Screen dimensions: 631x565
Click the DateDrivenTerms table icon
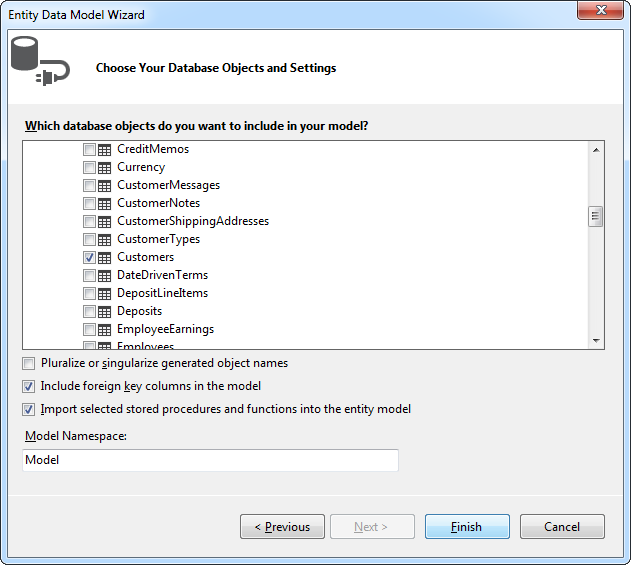point(105,275)
